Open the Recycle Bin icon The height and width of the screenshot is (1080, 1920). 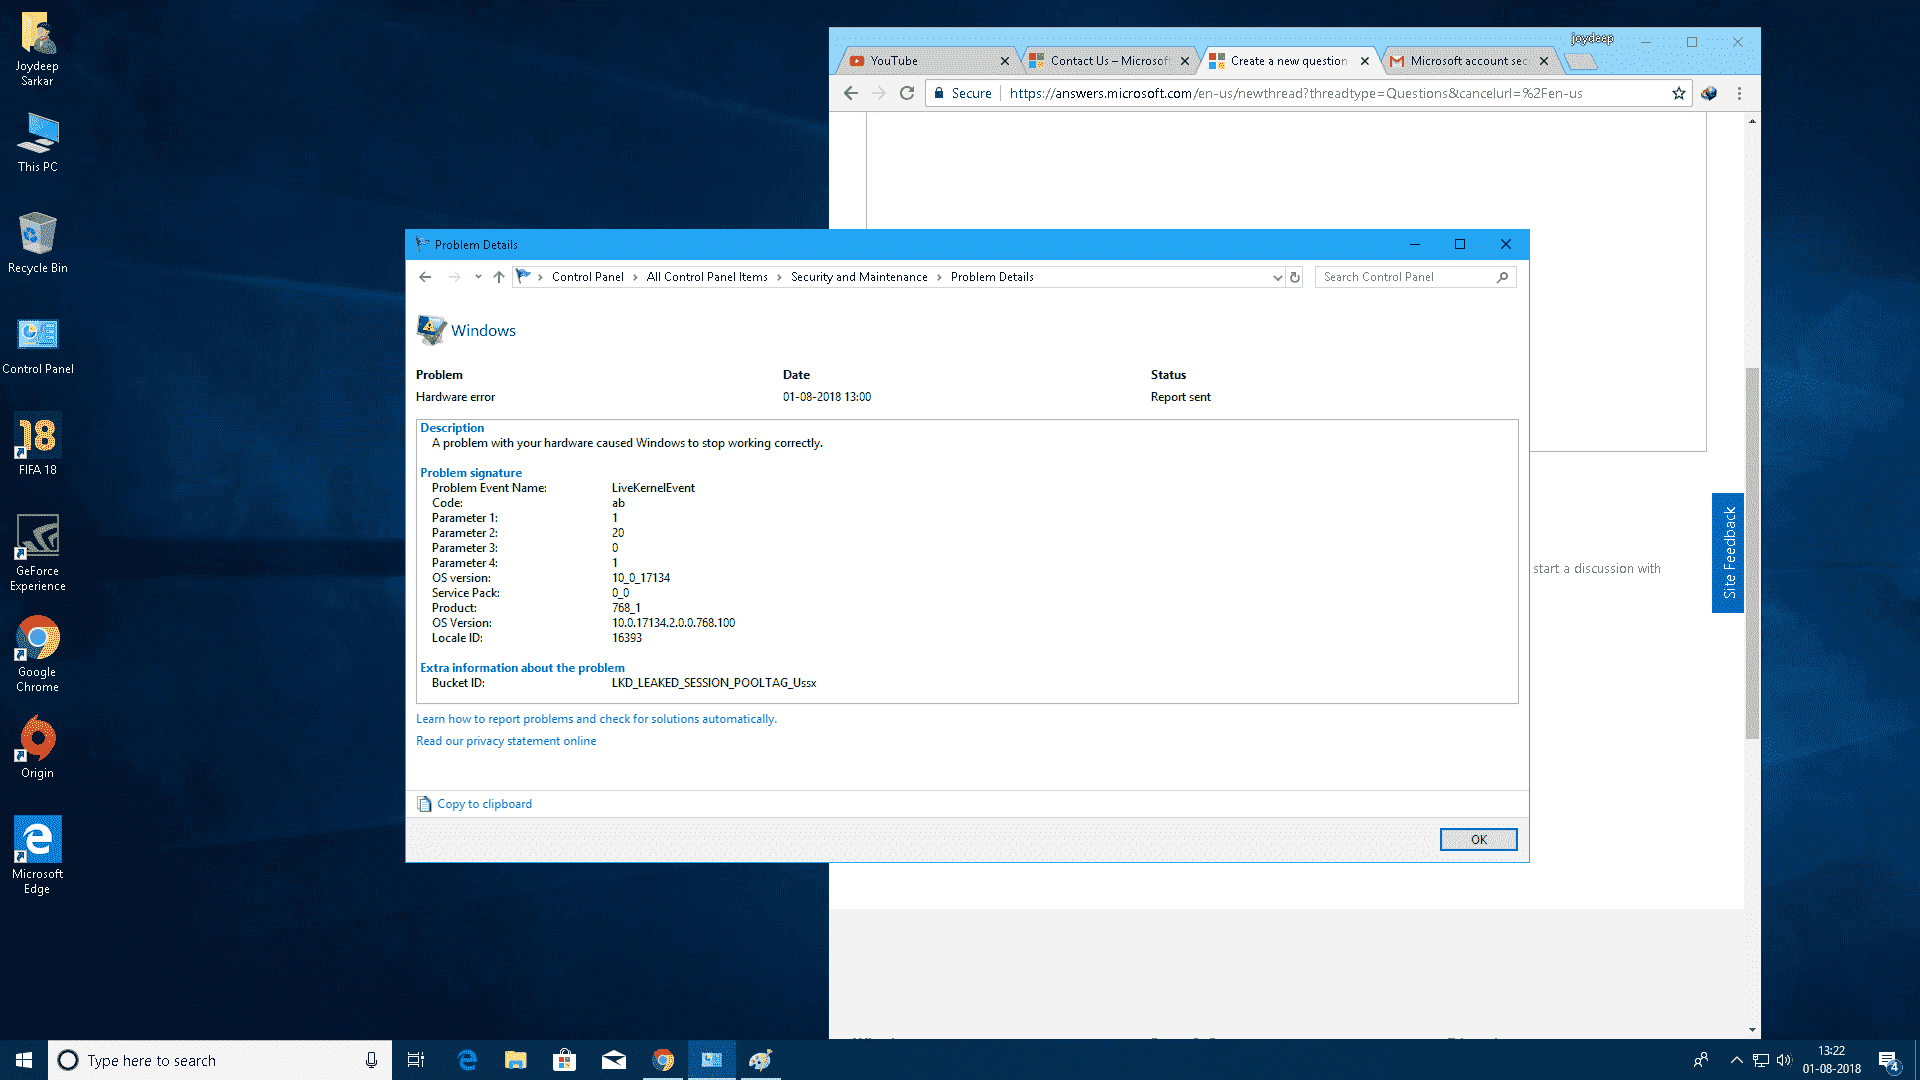click(38, 242)
